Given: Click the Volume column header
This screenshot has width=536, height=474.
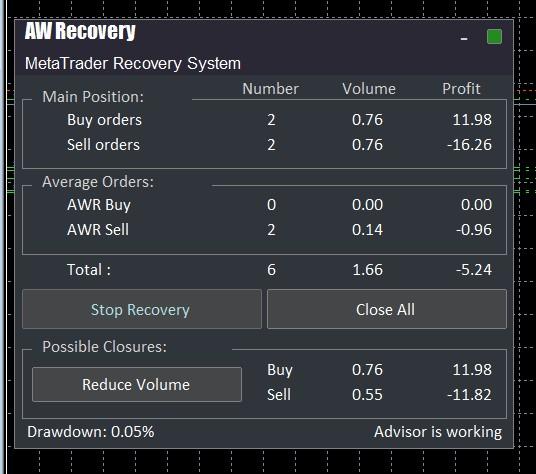Looking at the screenshot, I should point(369,89).
